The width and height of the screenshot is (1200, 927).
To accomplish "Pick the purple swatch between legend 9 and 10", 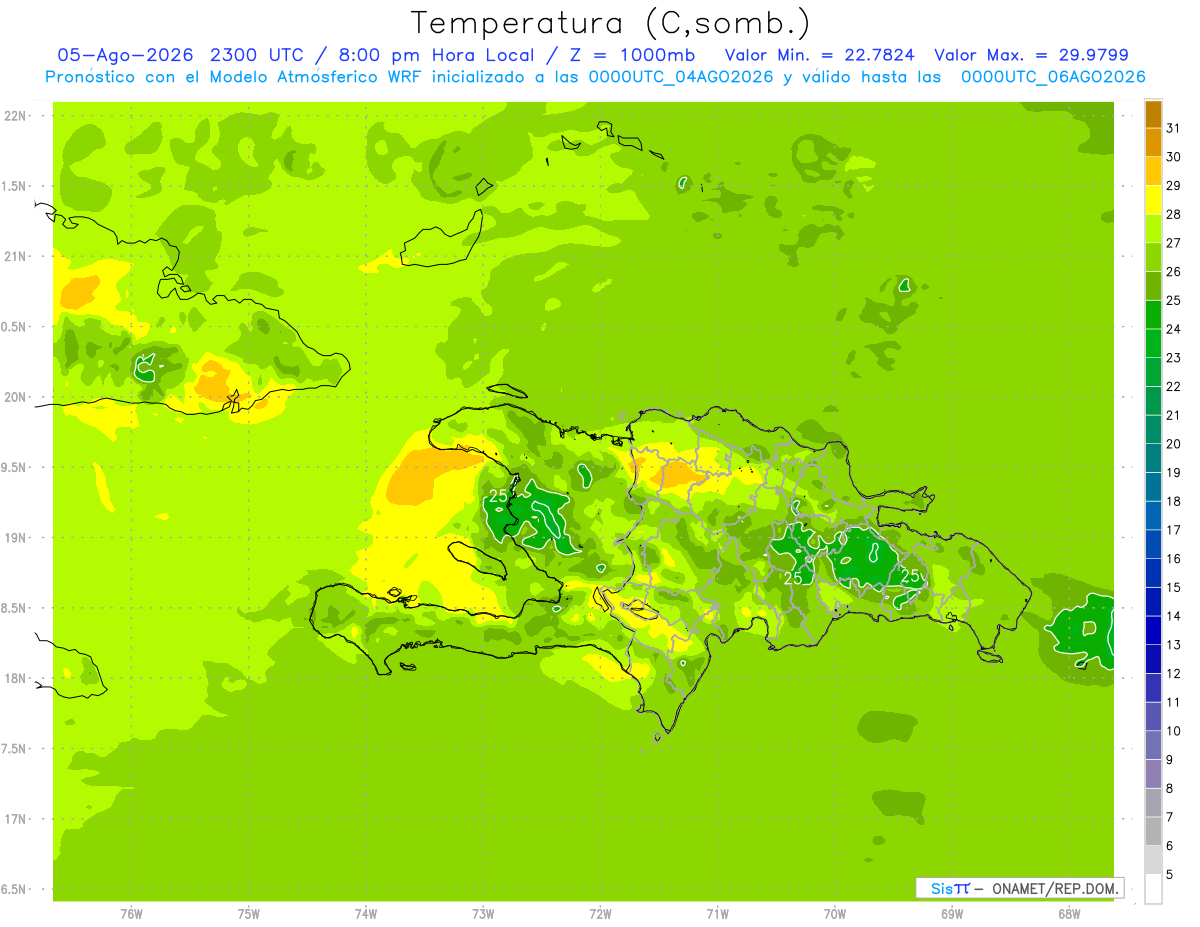I will [1153, 745].
